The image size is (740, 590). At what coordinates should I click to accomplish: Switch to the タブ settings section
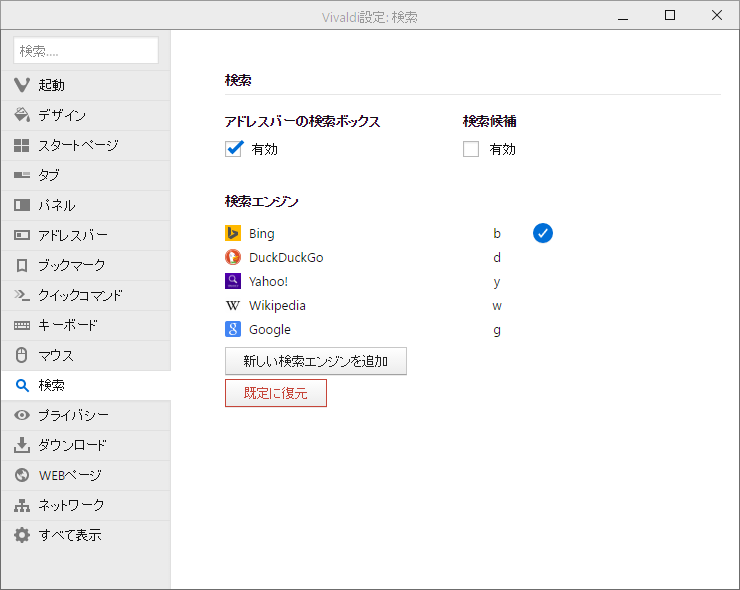pos(86,175)
